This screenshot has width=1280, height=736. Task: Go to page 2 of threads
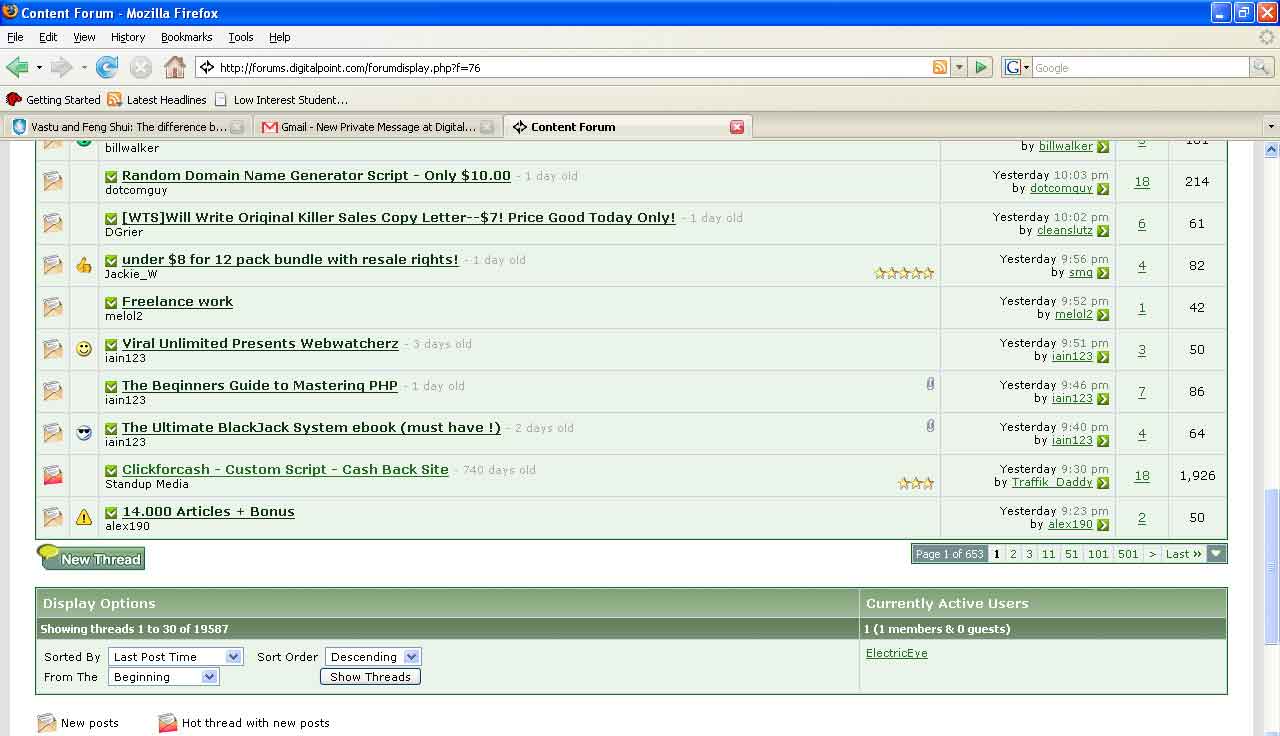(1013, 554)
